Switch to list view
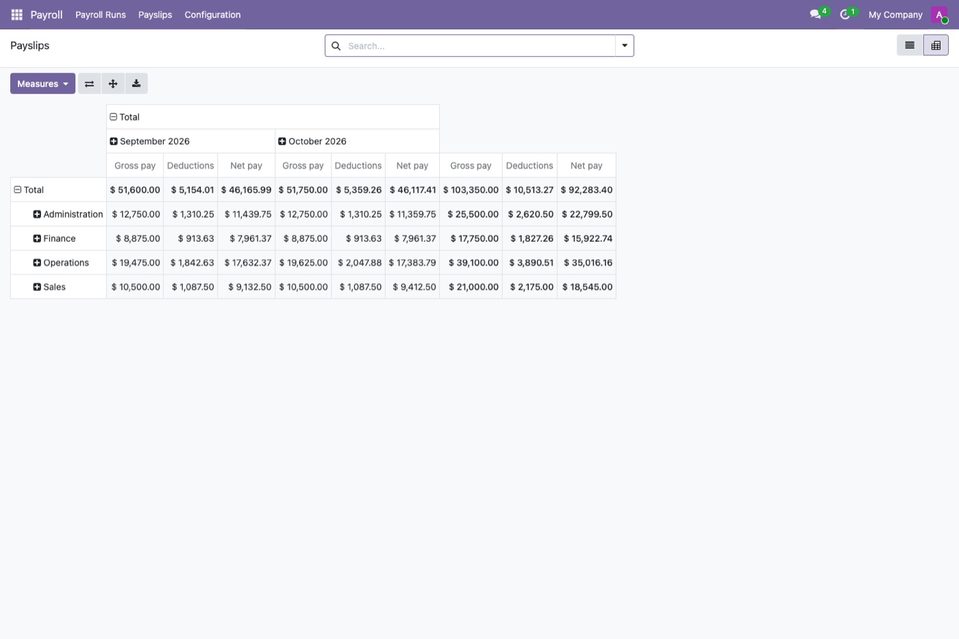This screenshot has height=639, width=959. [910, 45]
